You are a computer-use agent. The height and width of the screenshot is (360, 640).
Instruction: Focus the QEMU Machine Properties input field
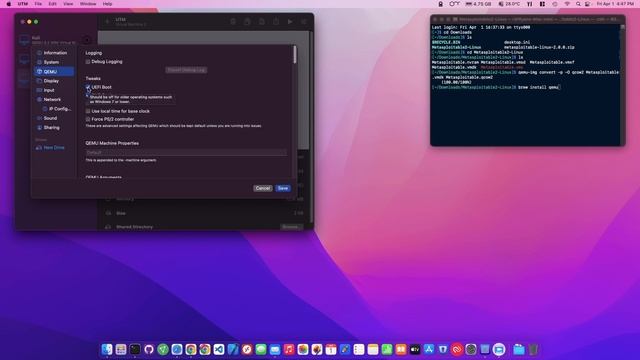tap(186, 152)
